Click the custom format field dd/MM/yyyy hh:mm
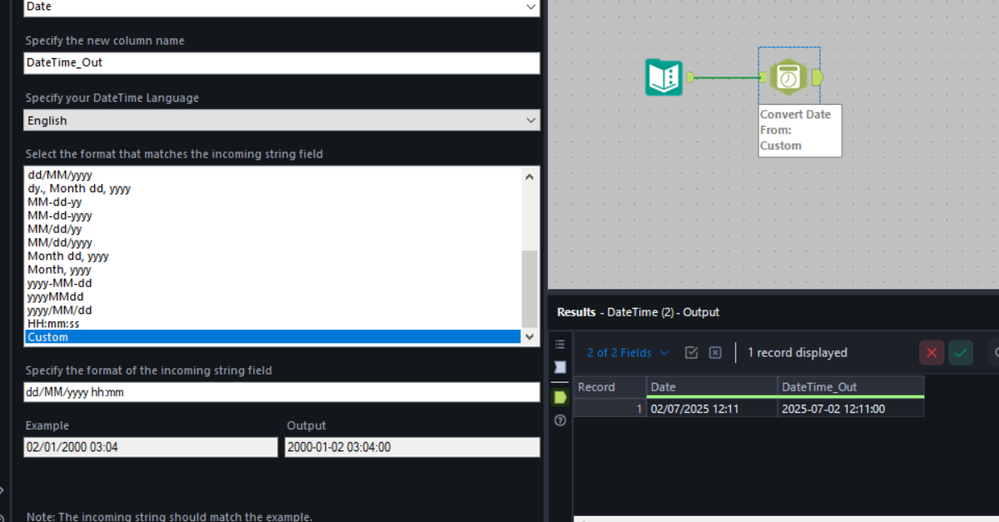Screen dimensions: 999x522 tap(282, 392)
